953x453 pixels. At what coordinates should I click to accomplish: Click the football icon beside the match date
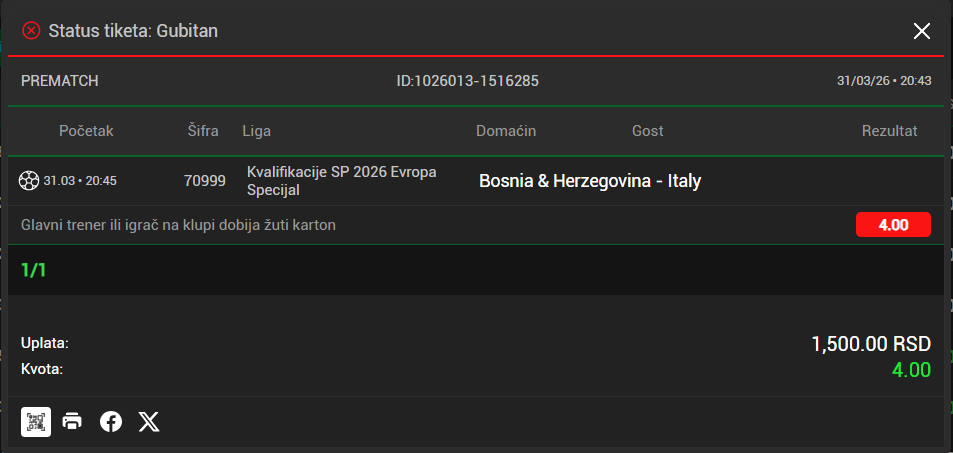pos(29,181)
